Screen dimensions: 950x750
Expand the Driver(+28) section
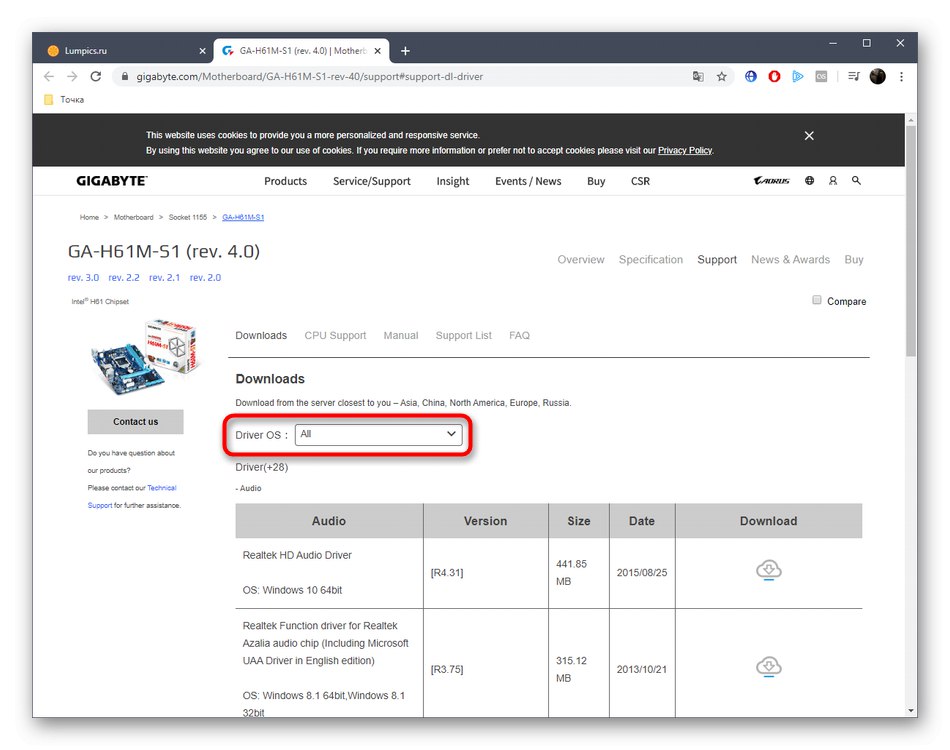coord(262,467)
